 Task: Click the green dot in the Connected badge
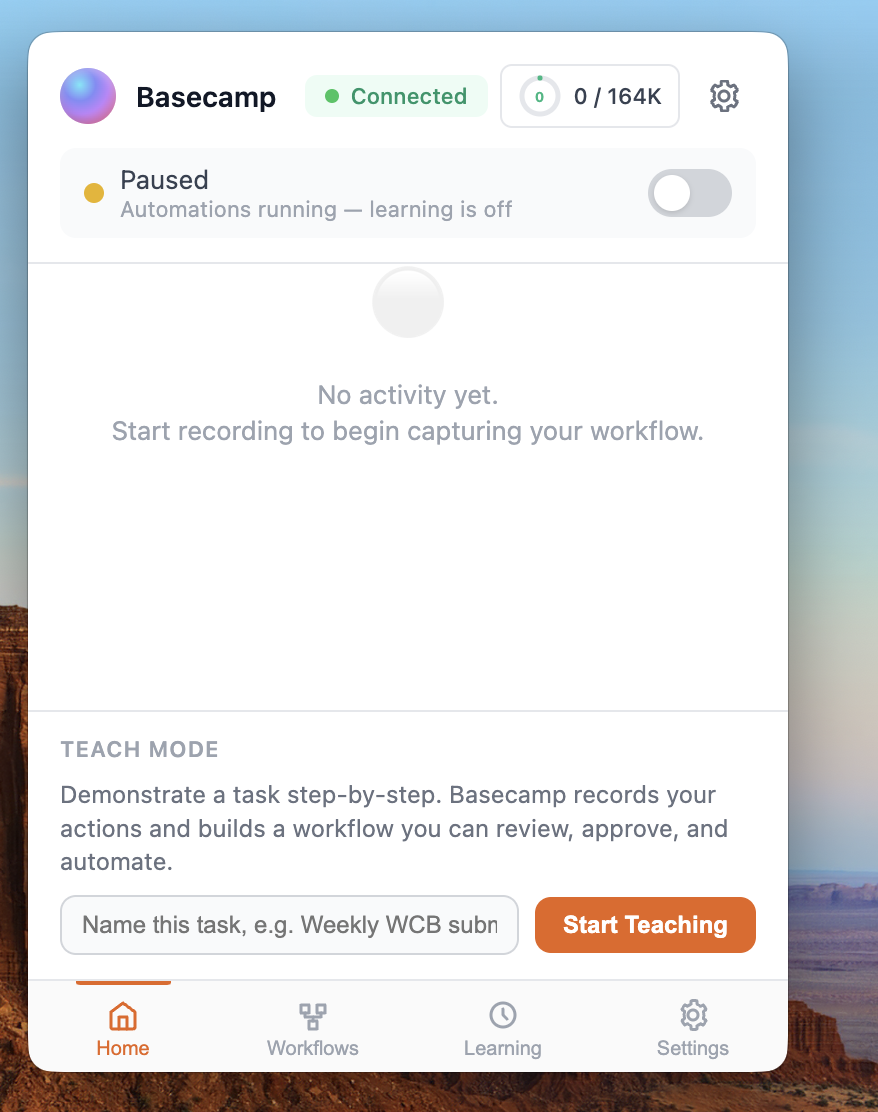332,96
